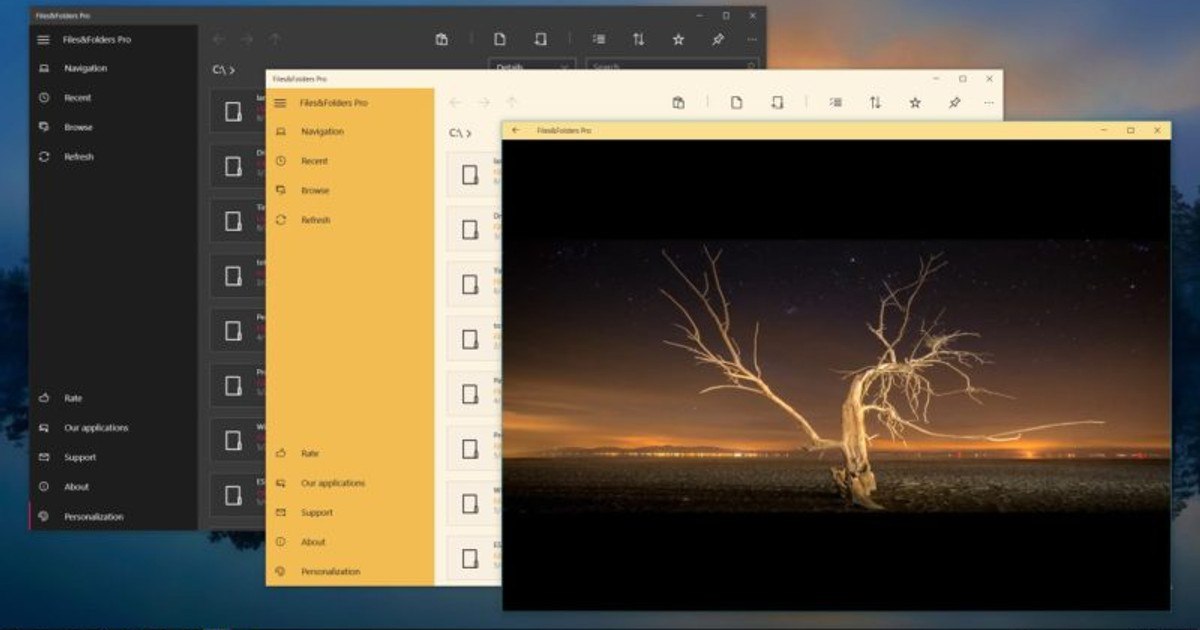Expand the Details view dropdown in dark window
The height and width of the screenshot is (630, 1200).
pos(532,65)
